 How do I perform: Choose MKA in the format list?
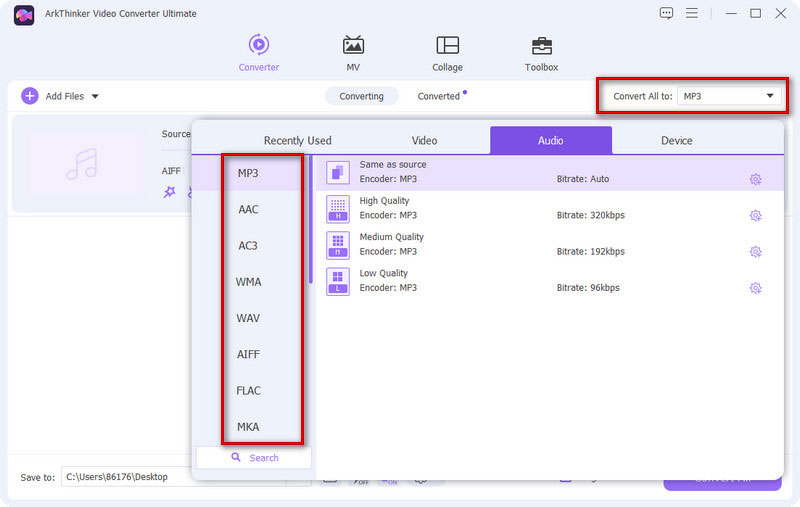(248, 426)
